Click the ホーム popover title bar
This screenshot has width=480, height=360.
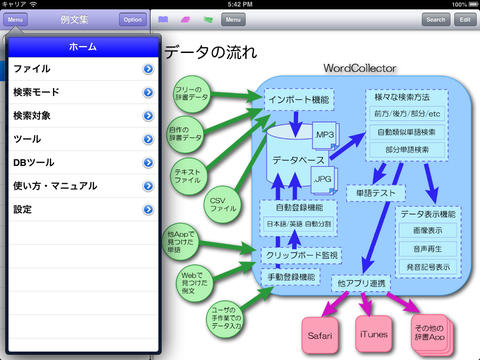tap(83, 47)
